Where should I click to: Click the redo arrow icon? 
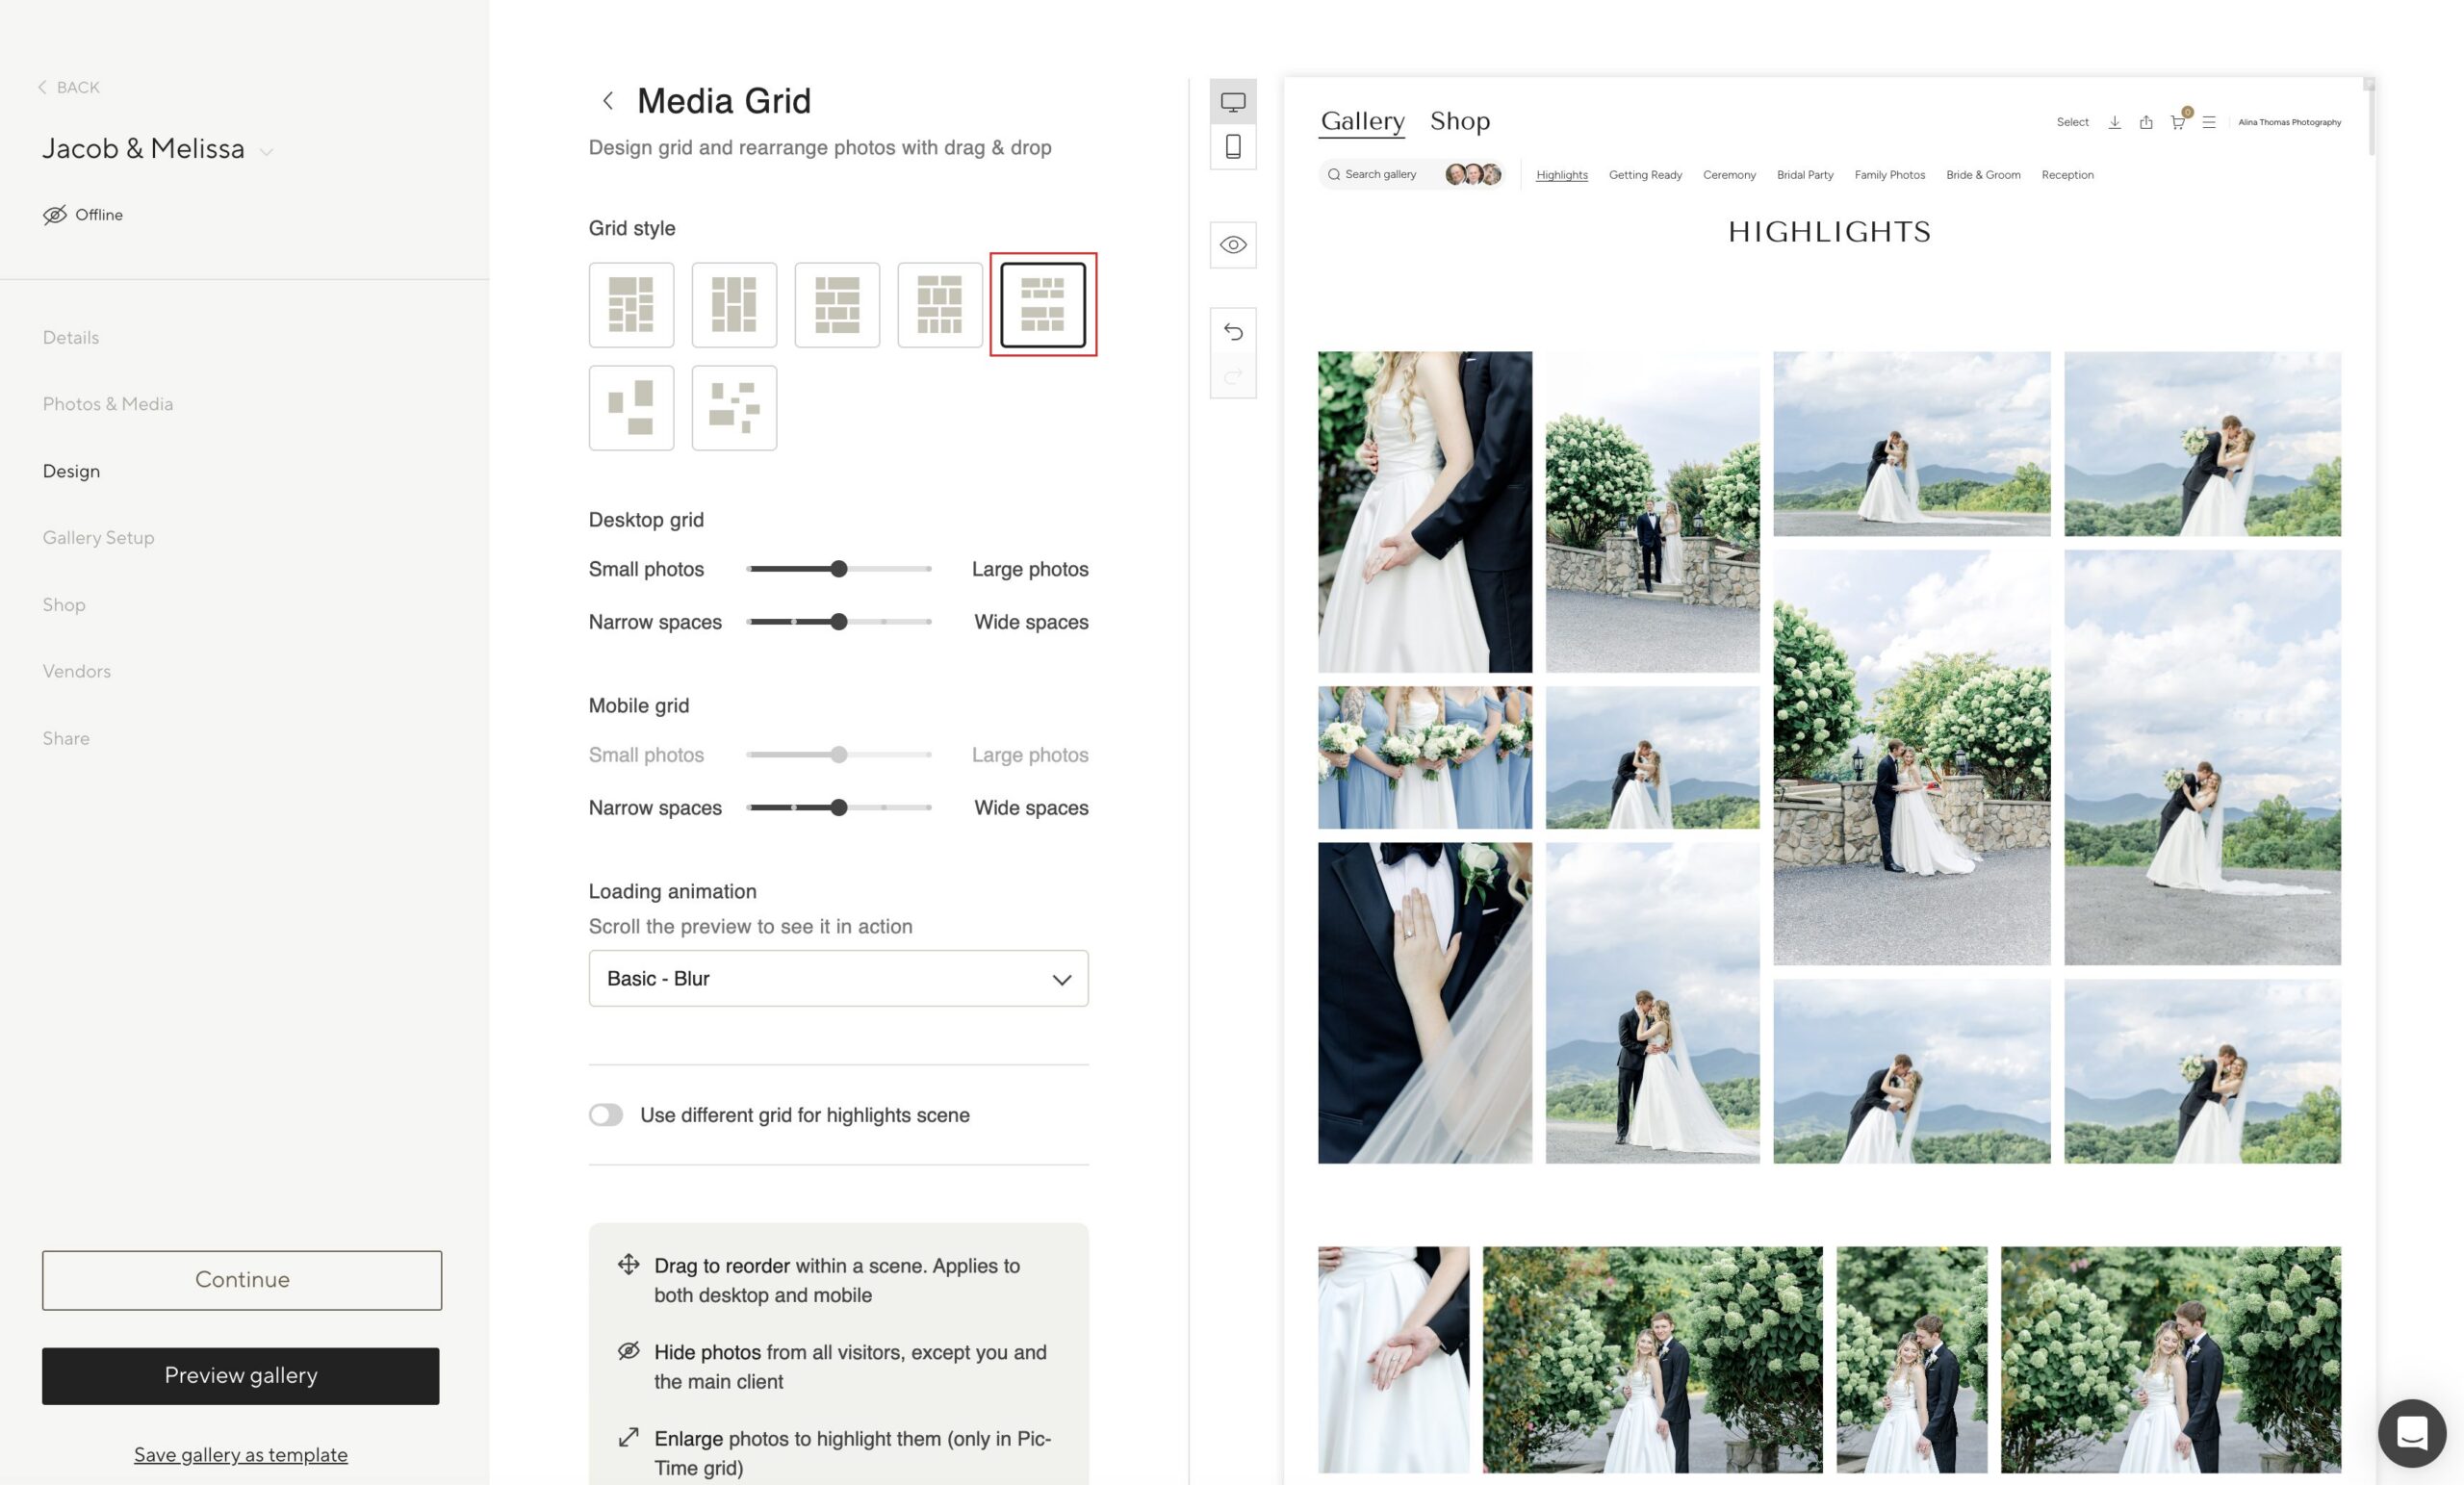click(1233, 376)
